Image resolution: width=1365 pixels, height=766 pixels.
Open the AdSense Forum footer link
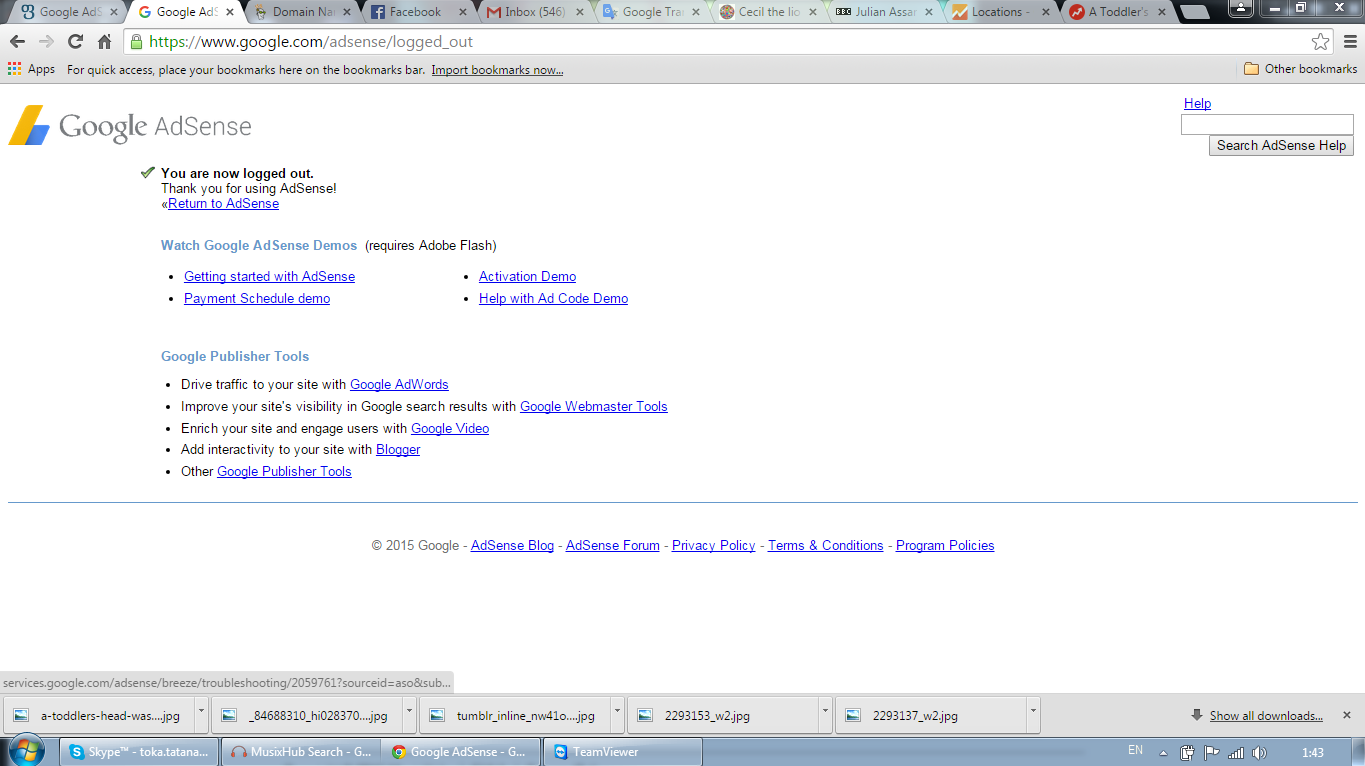coord(613,545)
